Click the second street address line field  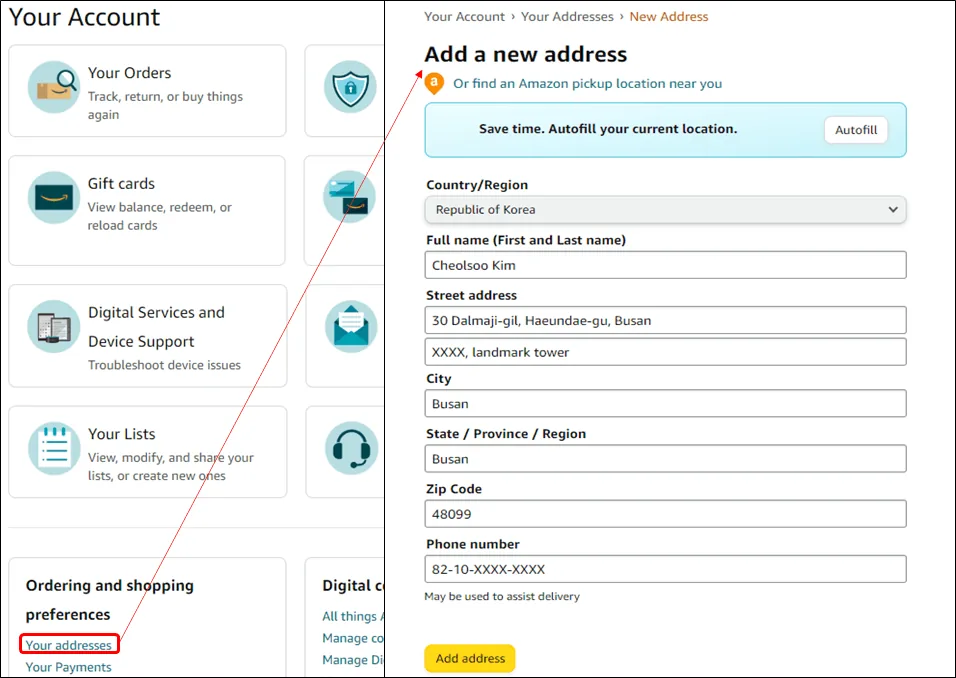pos(665,352)
